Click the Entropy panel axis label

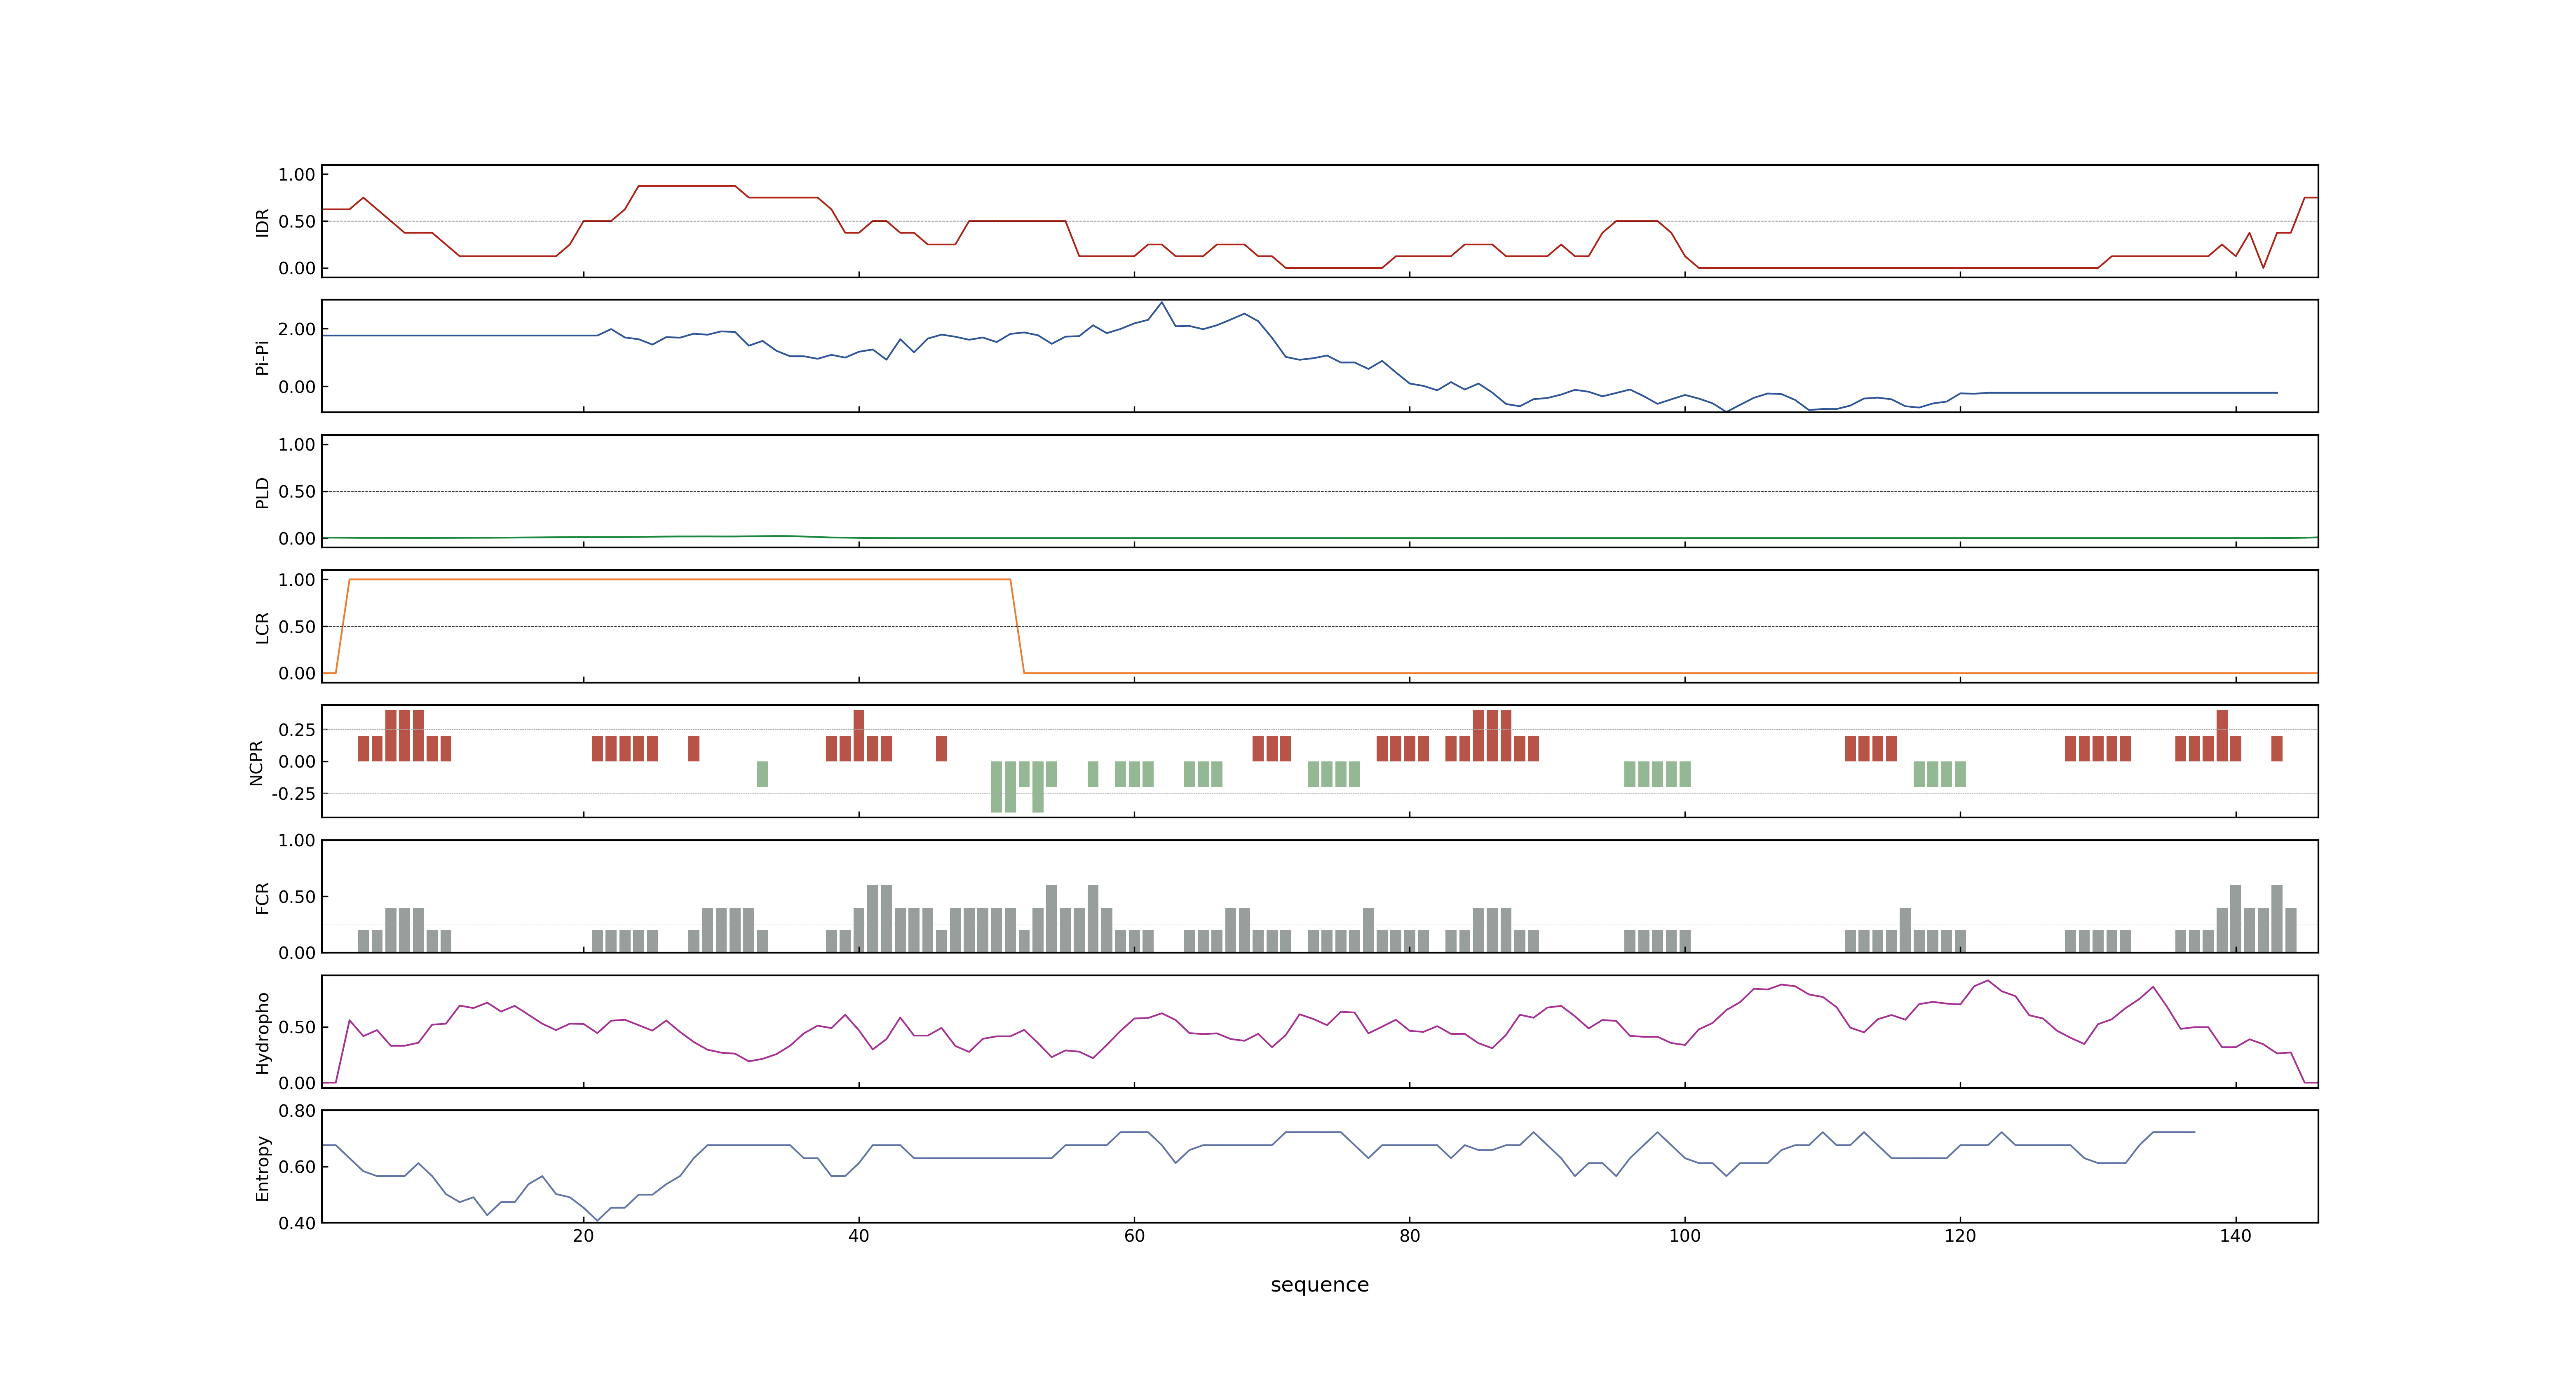pos(262,1167)
